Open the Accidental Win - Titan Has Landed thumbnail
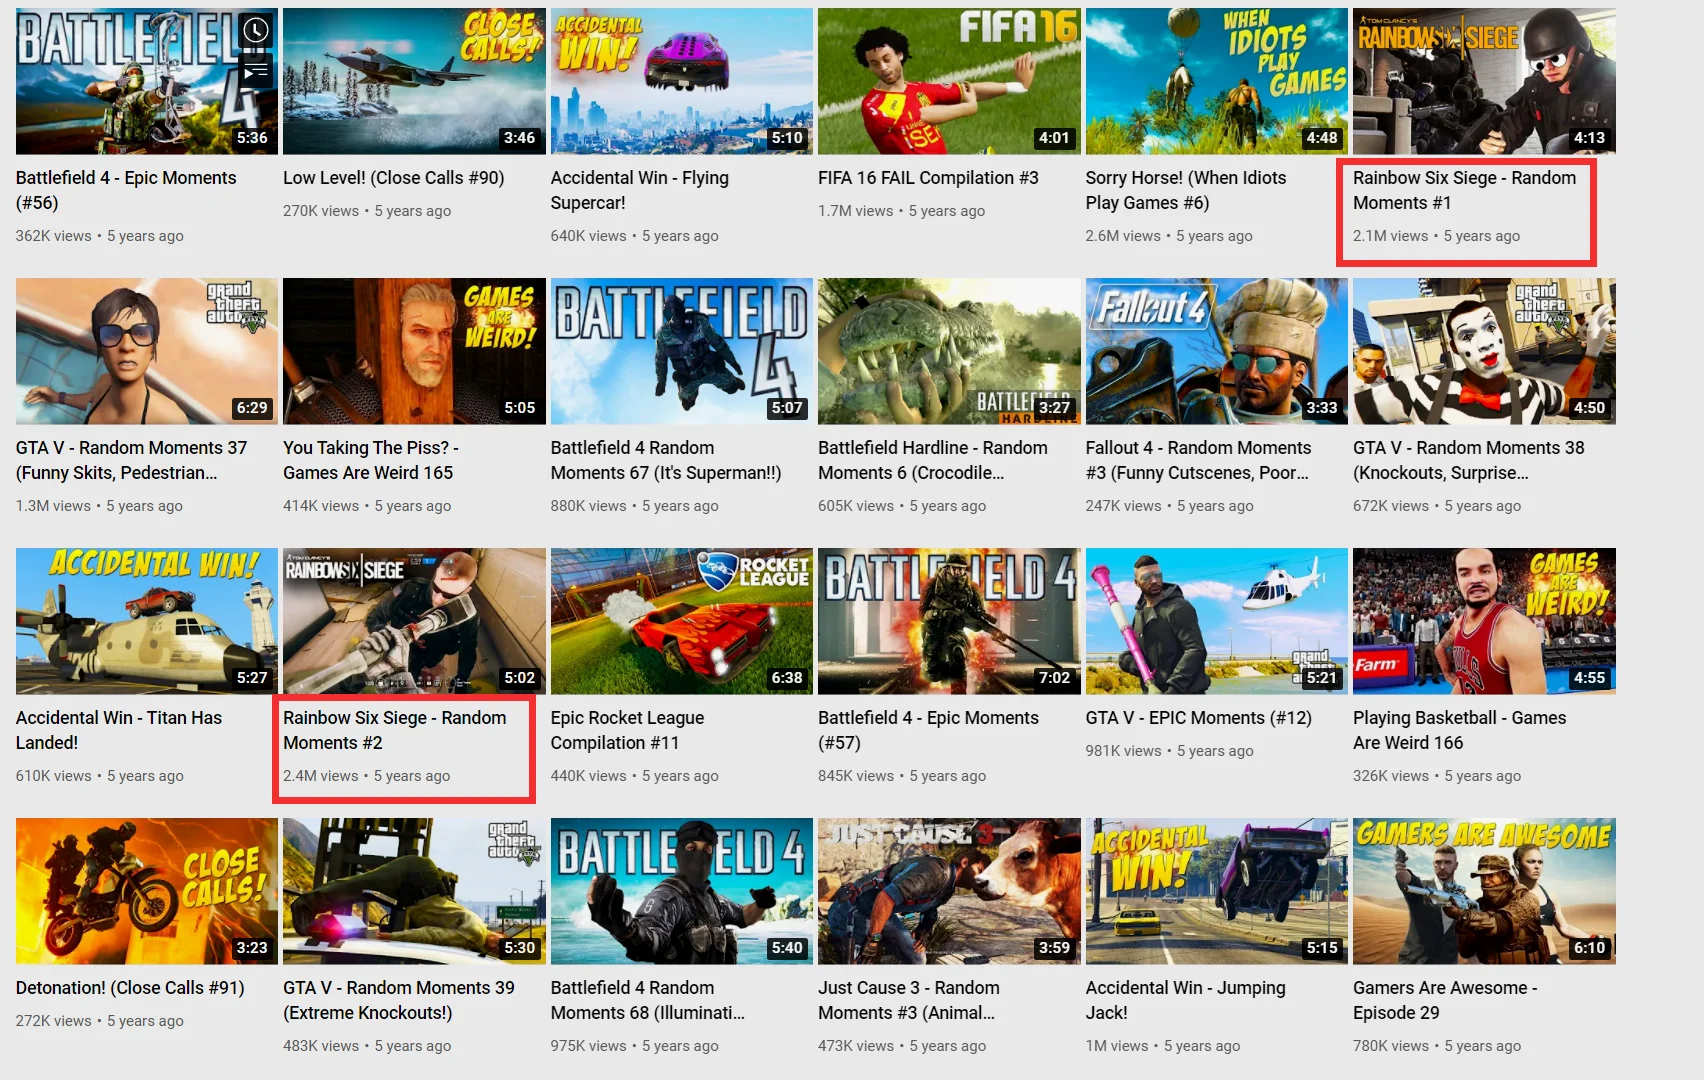 (x=147, y=621)
